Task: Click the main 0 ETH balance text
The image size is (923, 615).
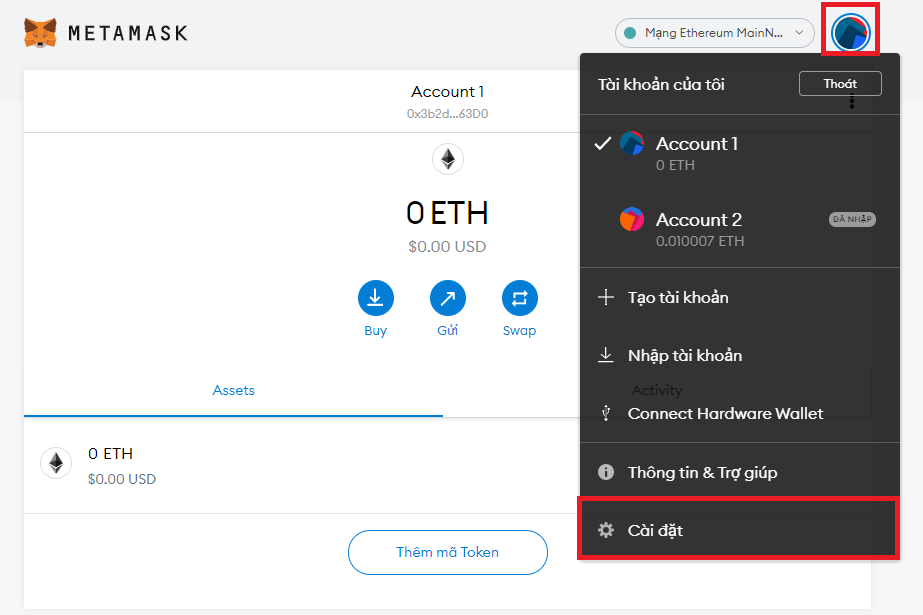Action: tap(447, 212)
